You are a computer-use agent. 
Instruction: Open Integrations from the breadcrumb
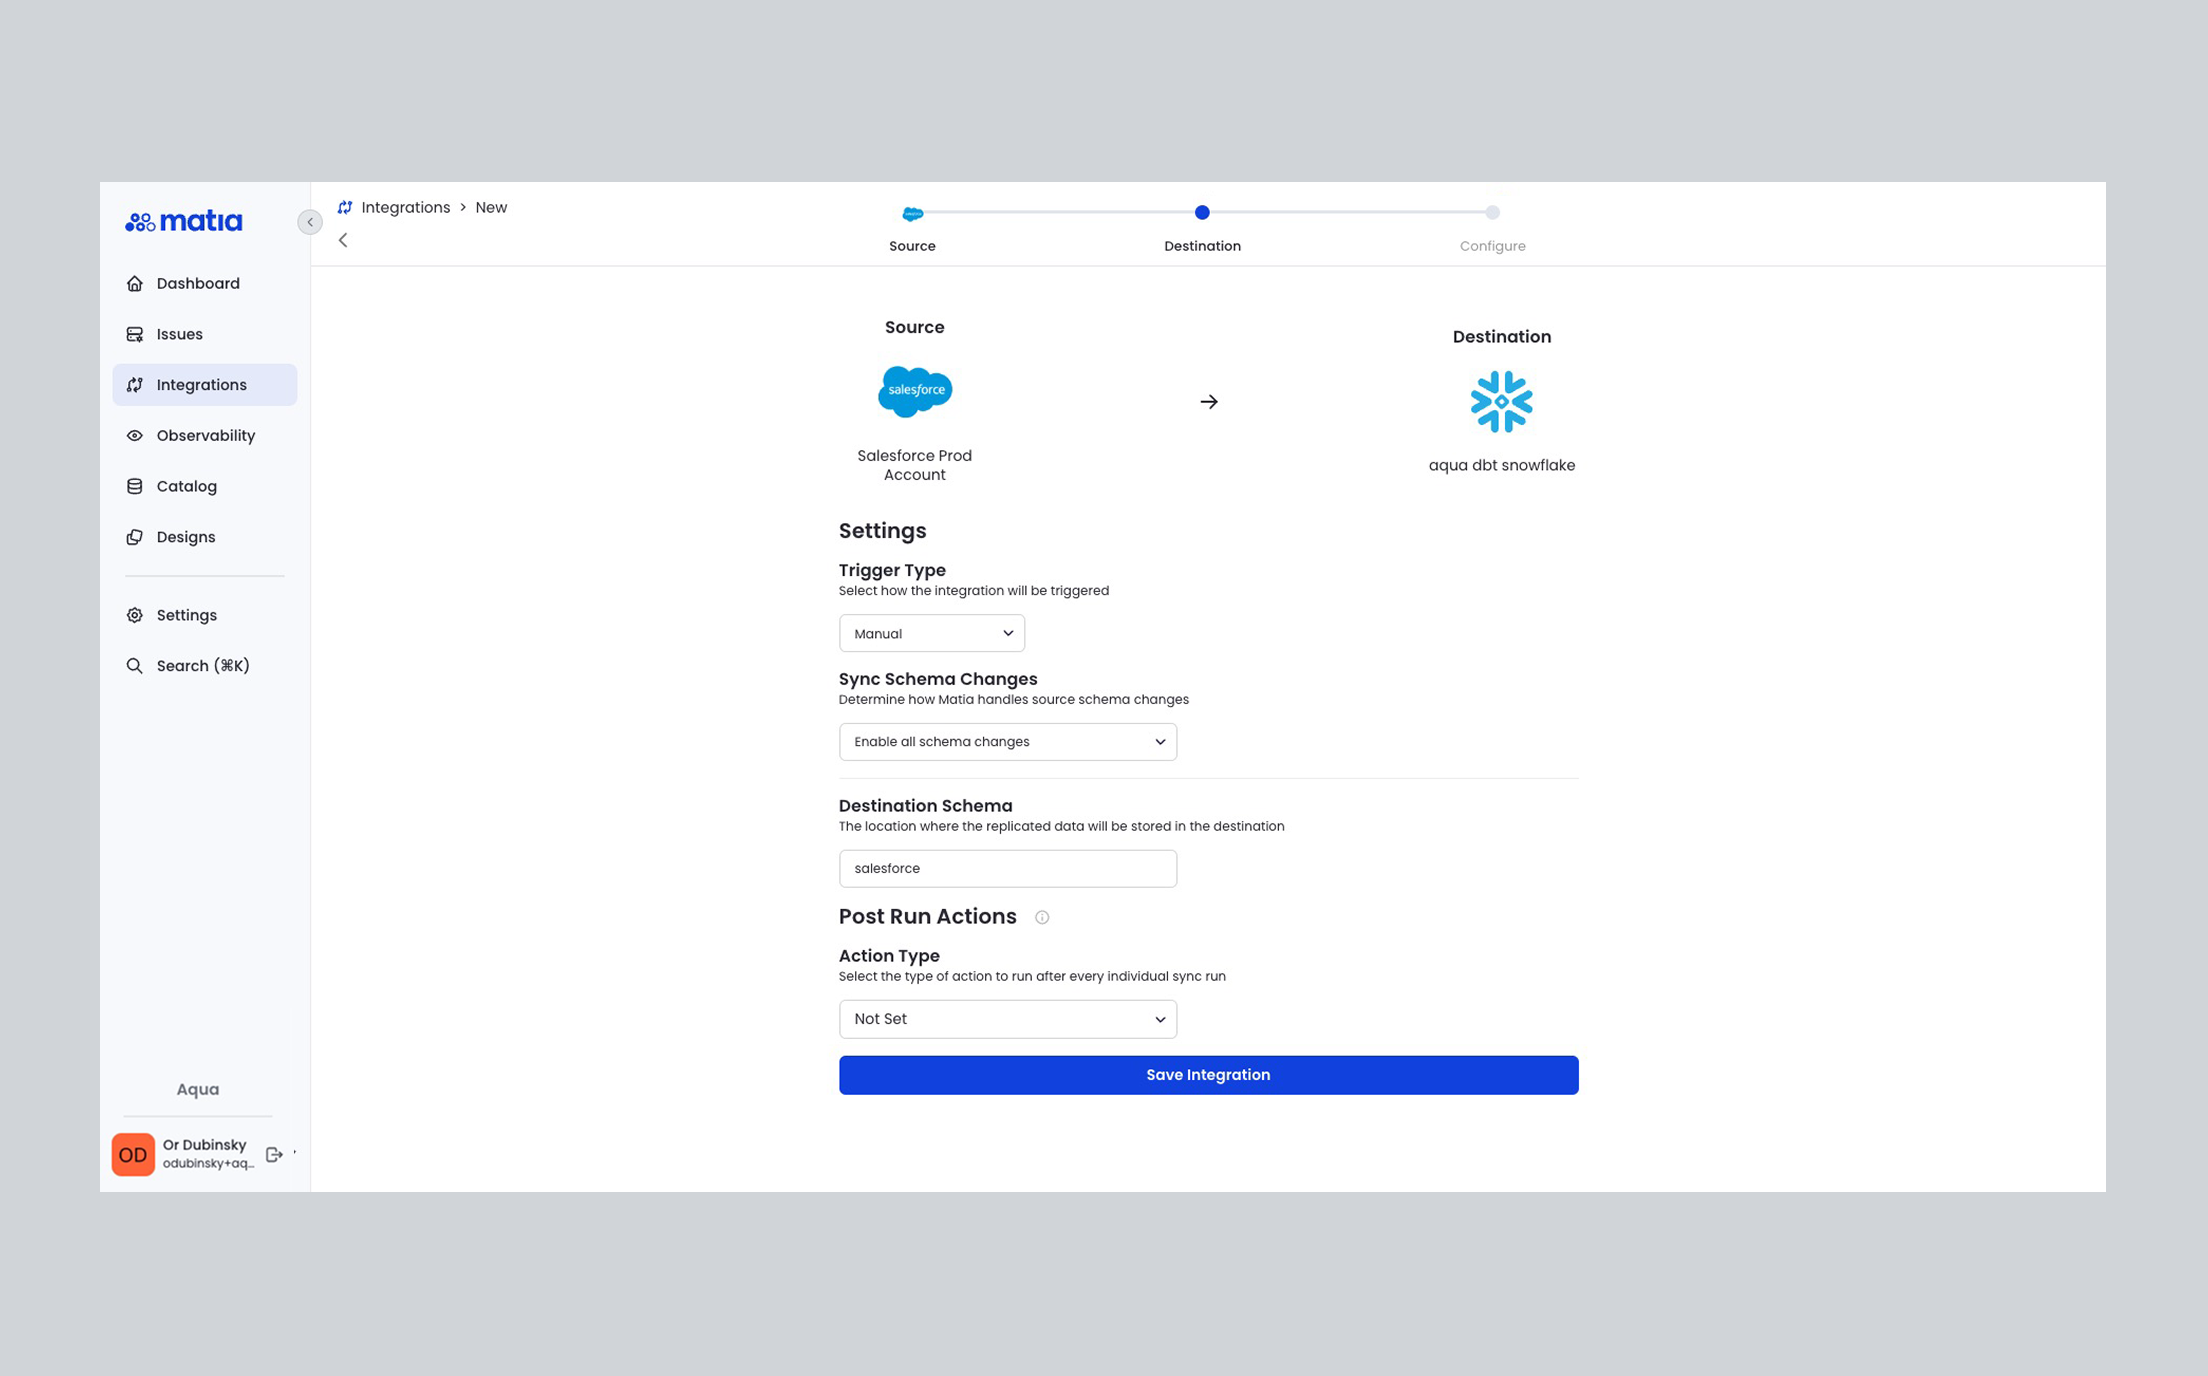pyautogui.click(x=406, y=207)
